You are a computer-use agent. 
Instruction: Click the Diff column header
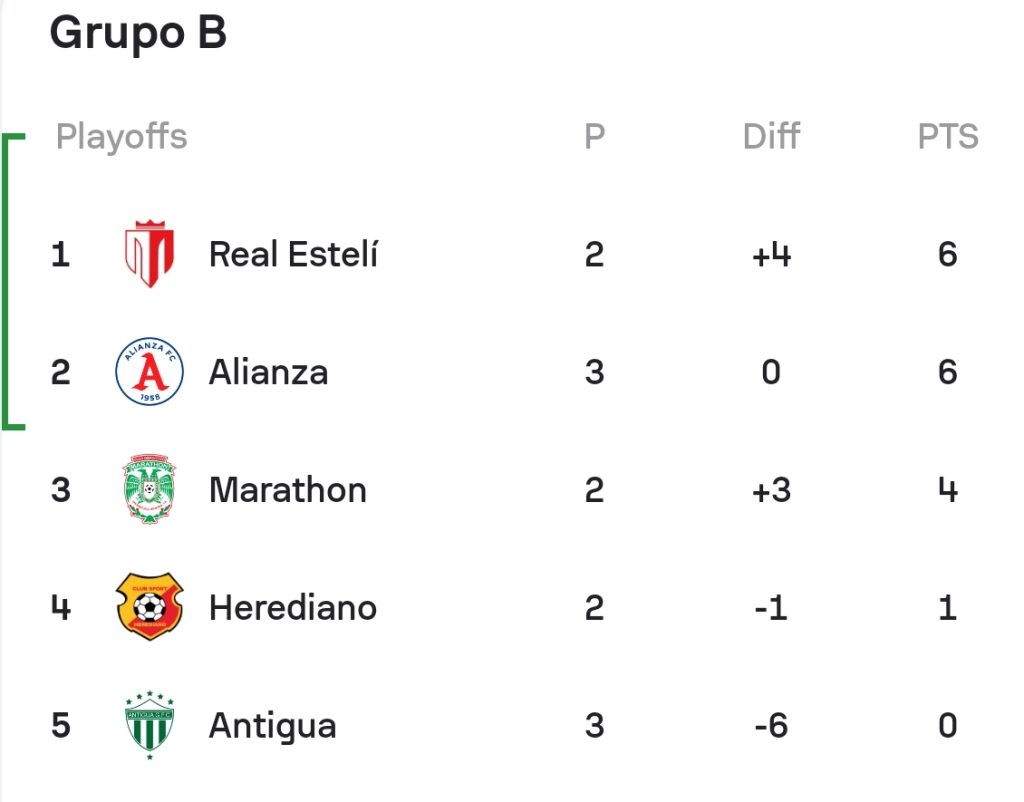[771, 136]
